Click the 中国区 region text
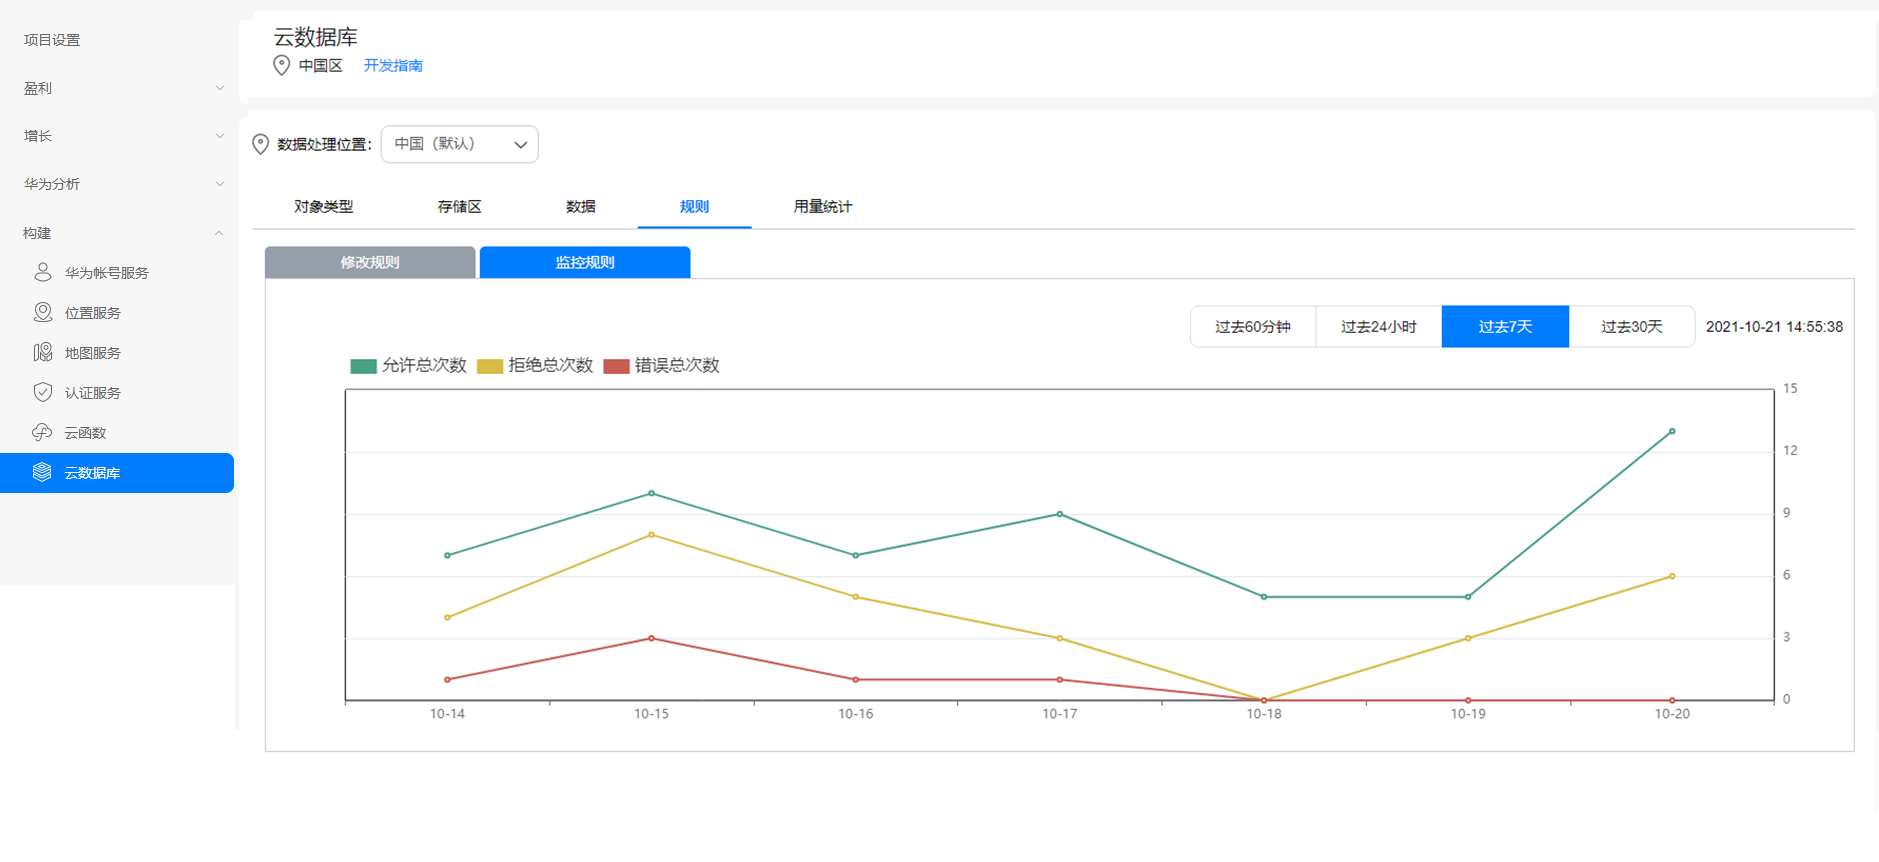 [320, 65]
